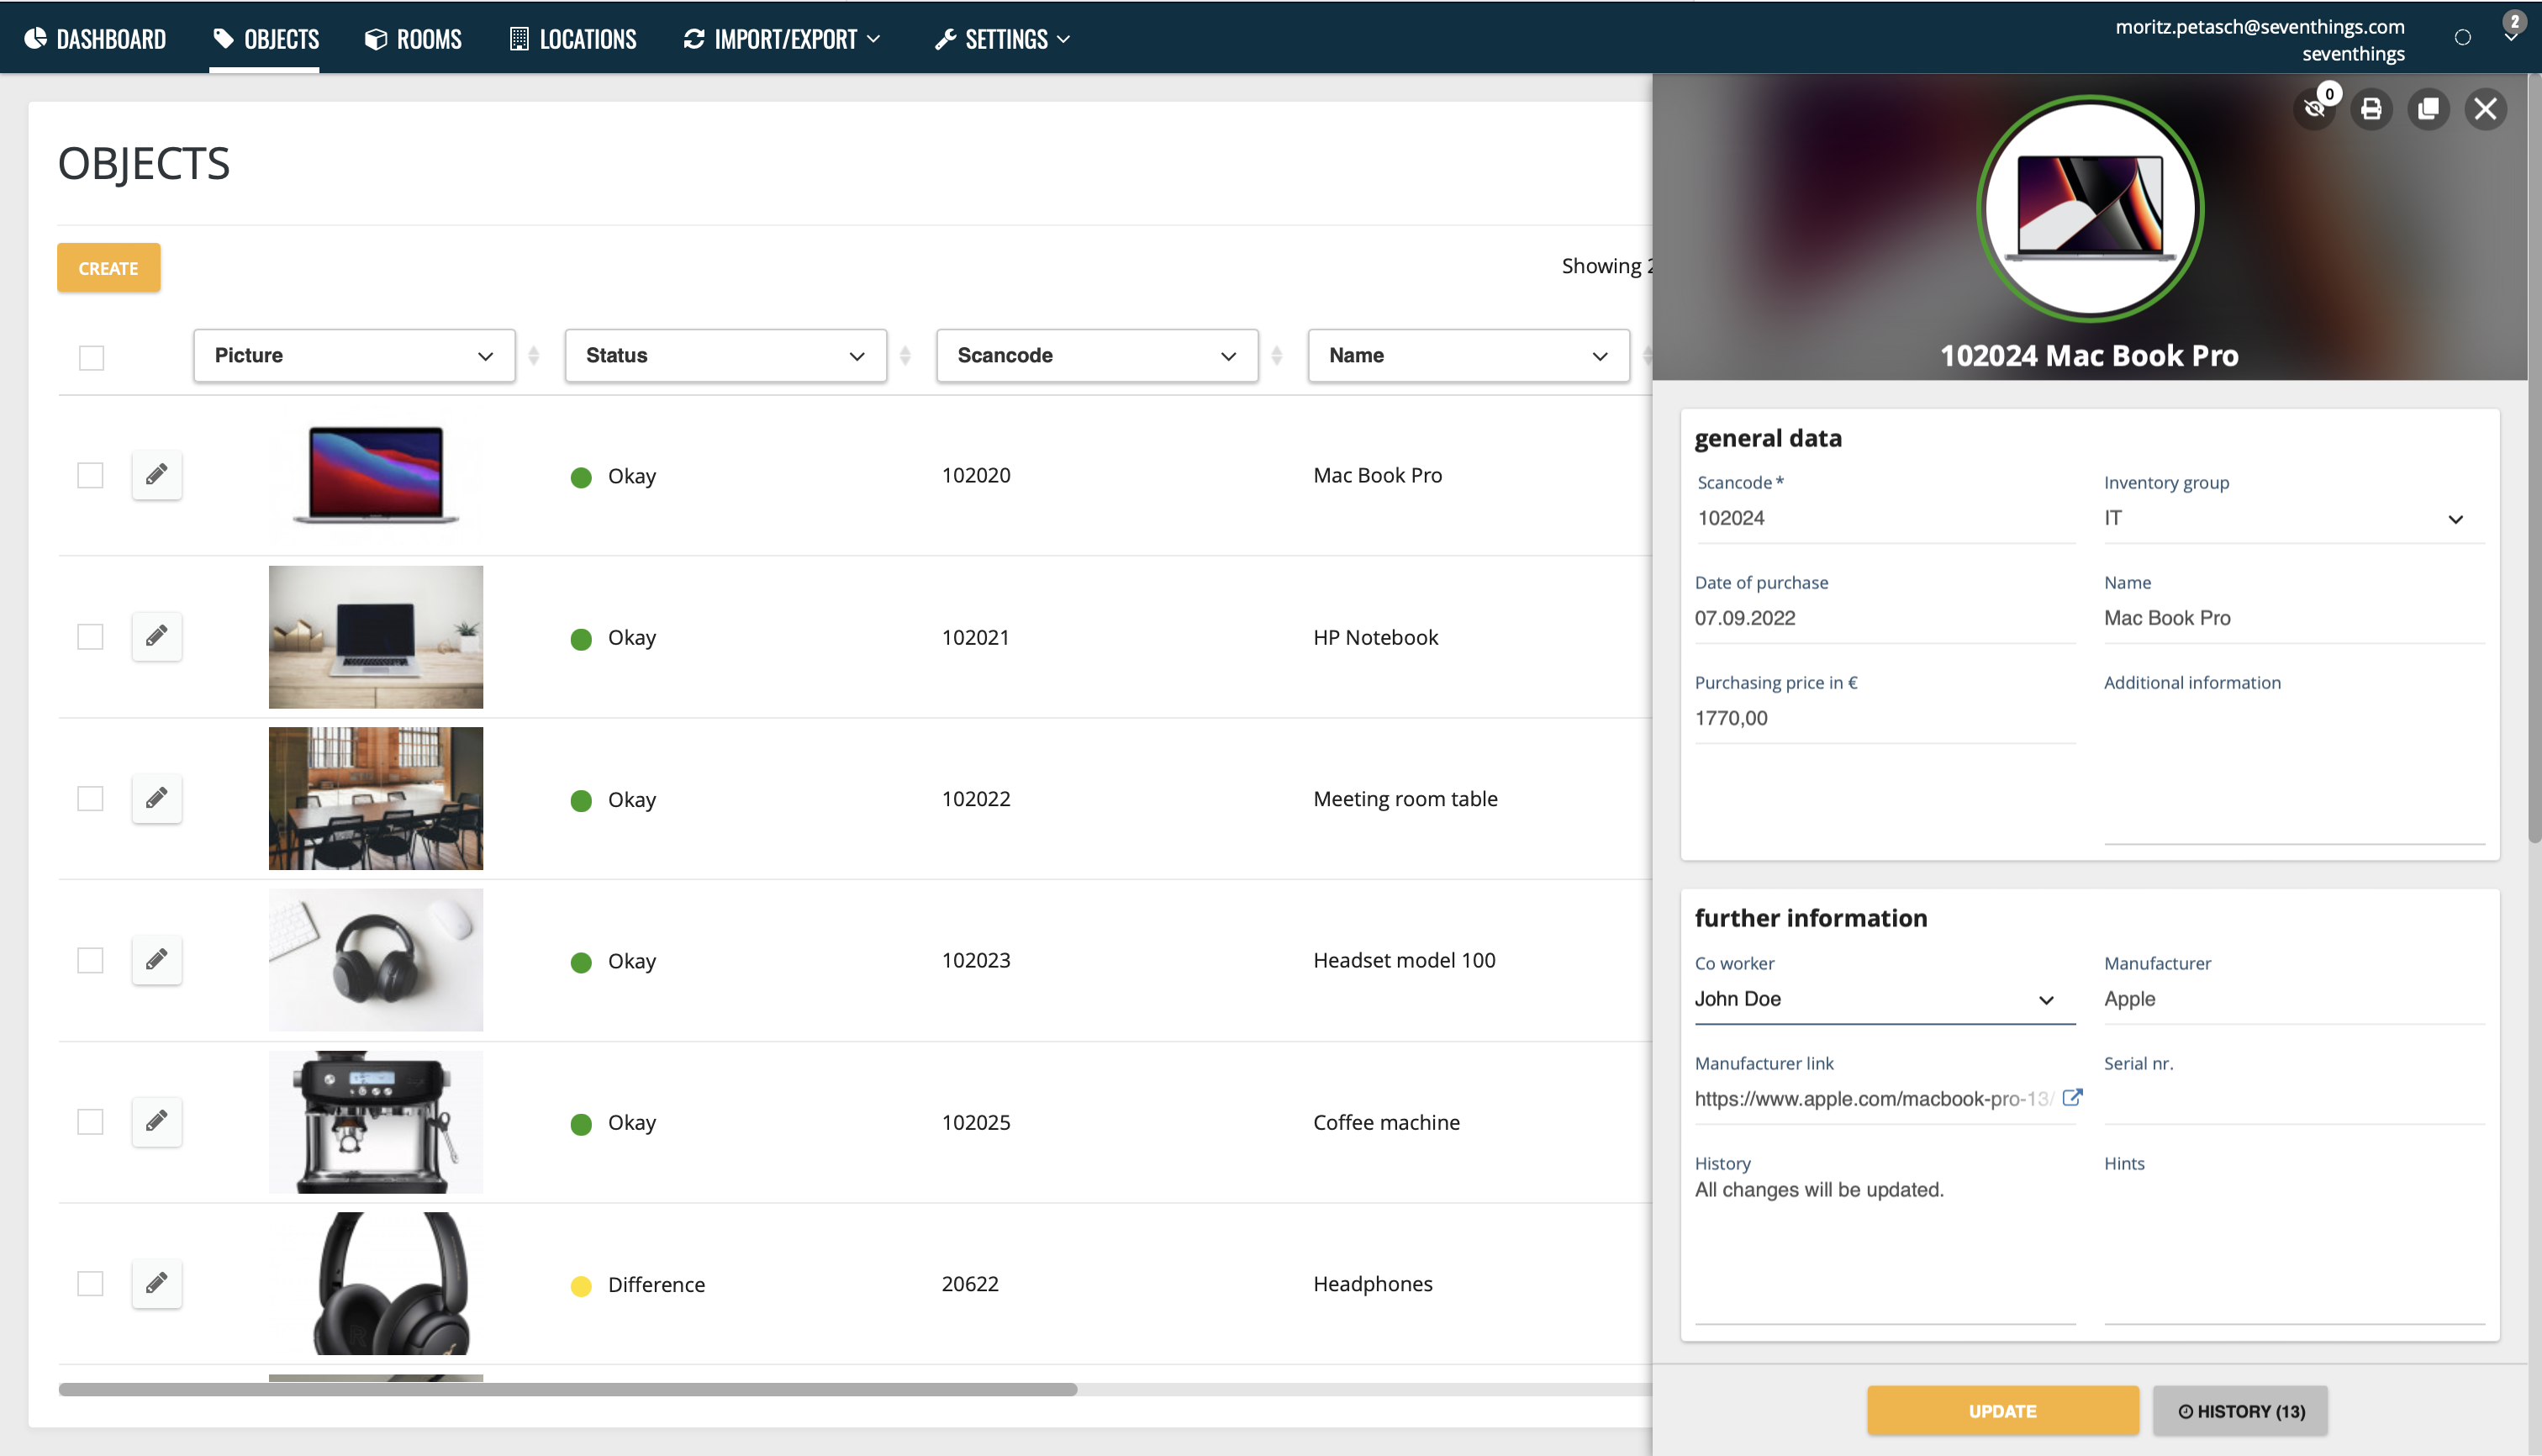The image size is (2542, 1456).
Task: Click edit pencil for Headphones row
Action: click(x=157, y=1283)
